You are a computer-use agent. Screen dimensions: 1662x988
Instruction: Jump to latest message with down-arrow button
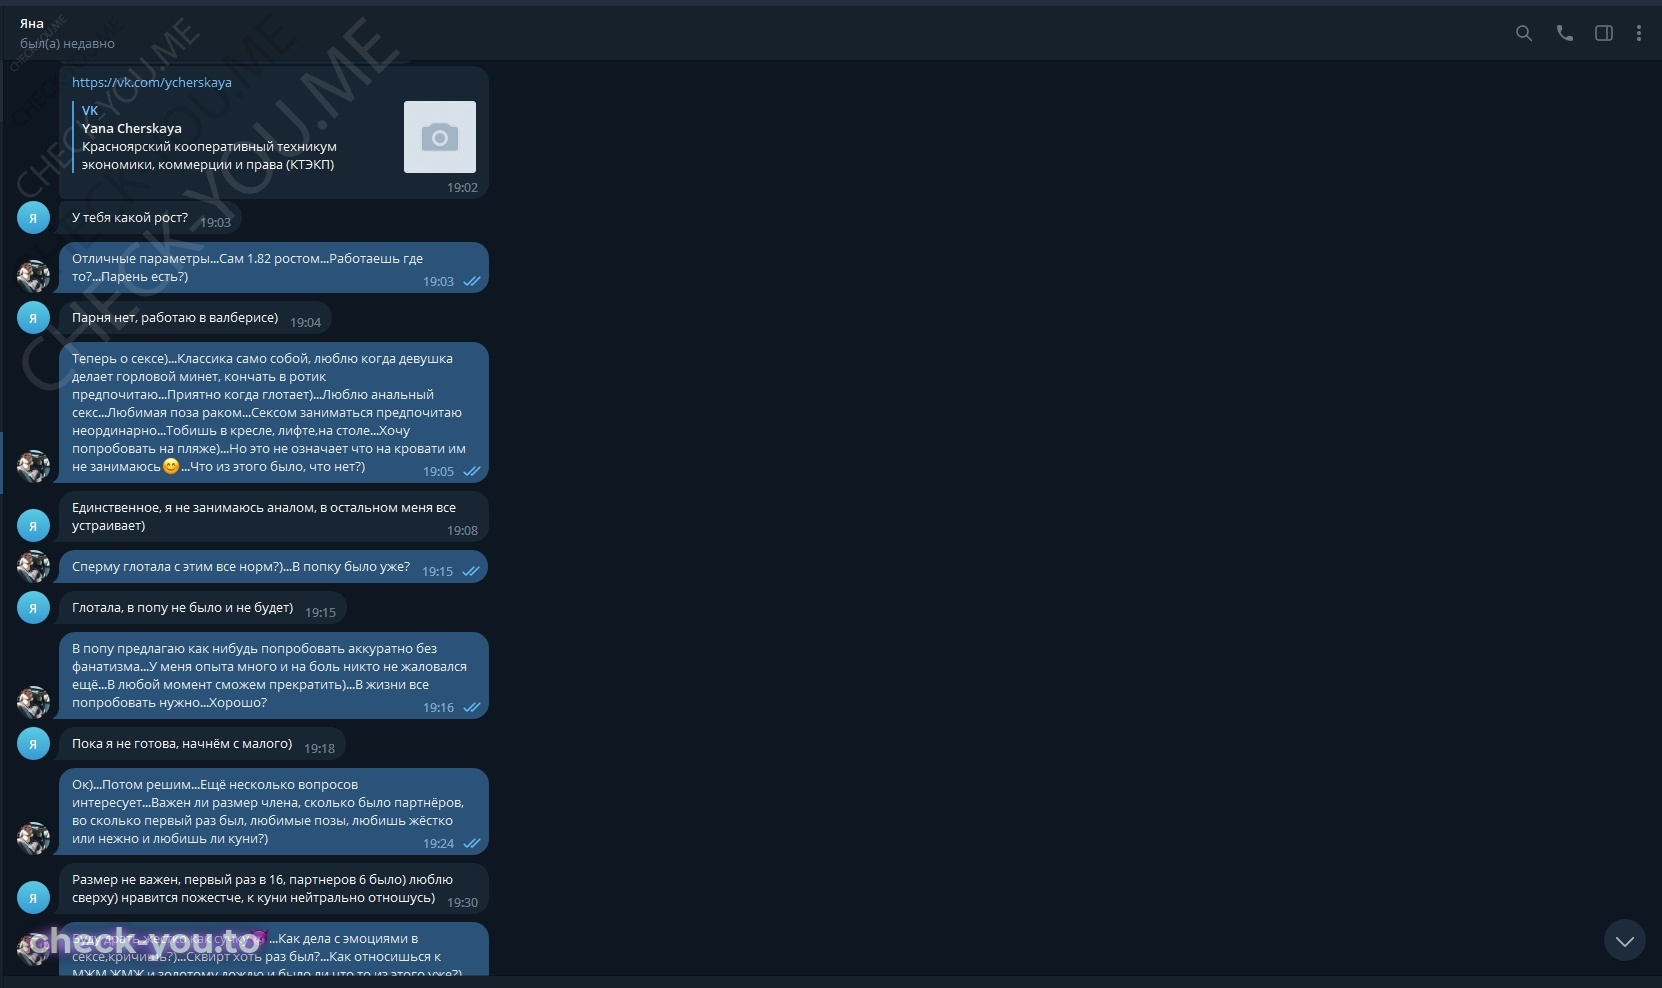click(1625, 940)
